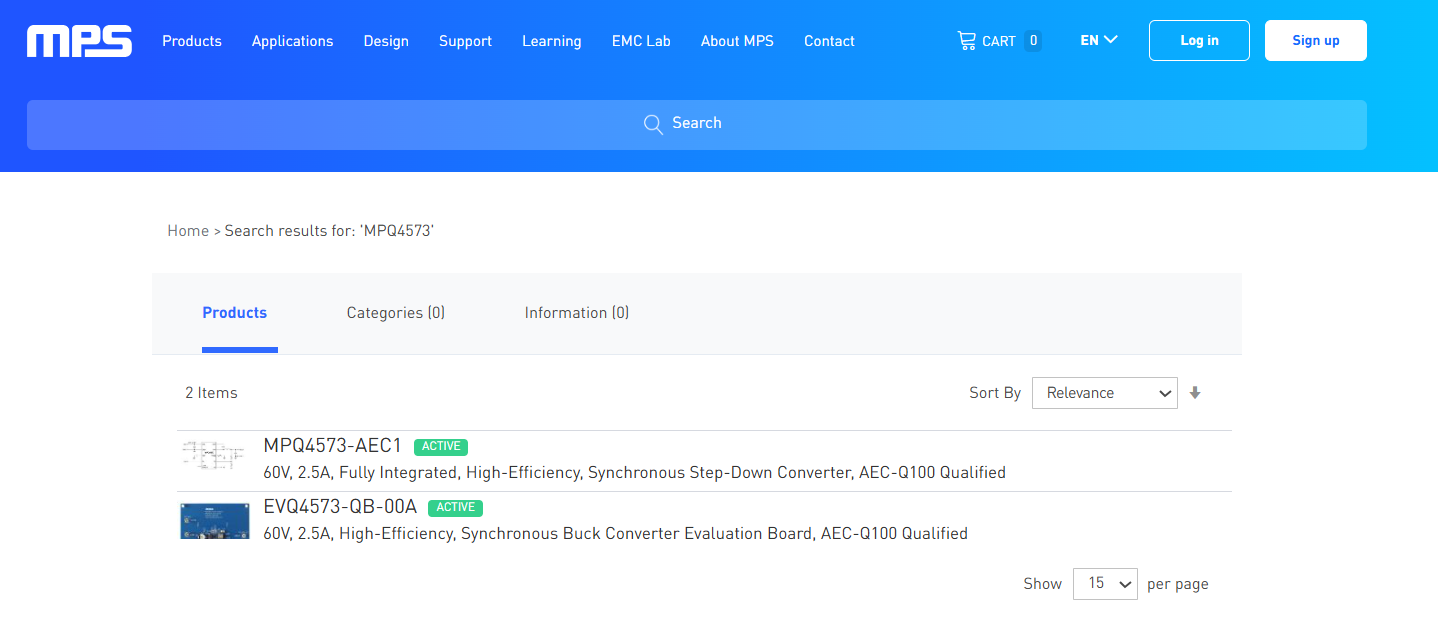This screenshot has height=638, width=1438.
Task: Open the Sort By Relevance dropdown
Action: click(x=1105, y=393)
